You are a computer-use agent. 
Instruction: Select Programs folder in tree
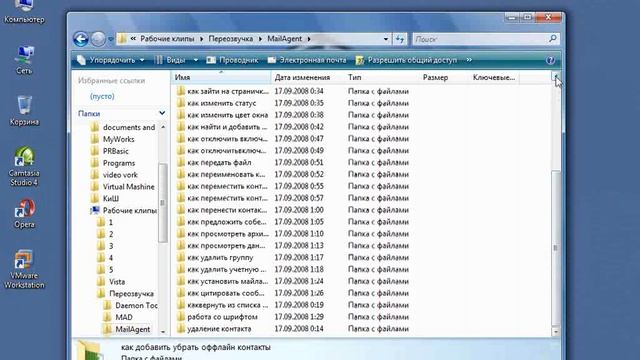113,163
